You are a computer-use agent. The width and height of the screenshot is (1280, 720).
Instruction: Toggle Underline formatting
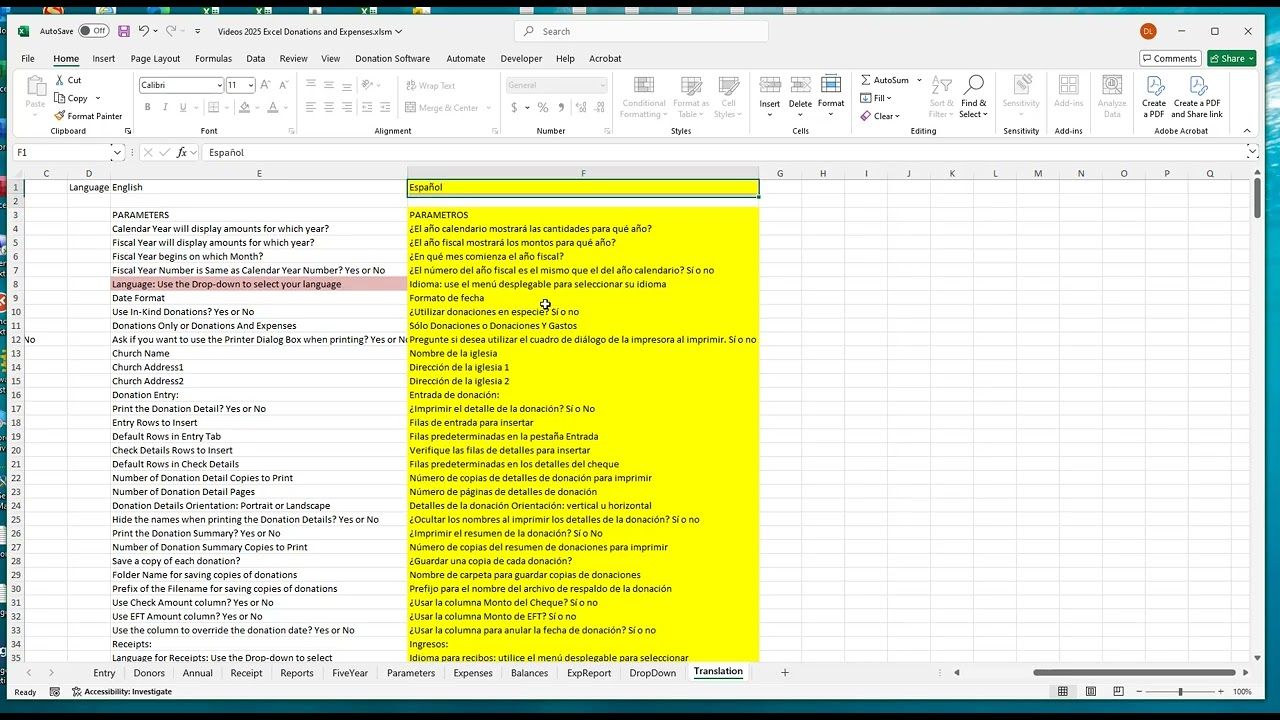(182, 107)
